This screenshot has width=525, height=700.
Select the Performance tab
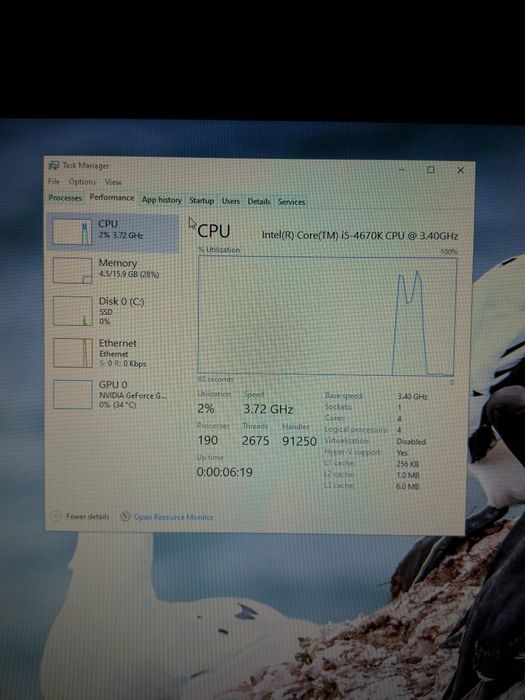112,197
